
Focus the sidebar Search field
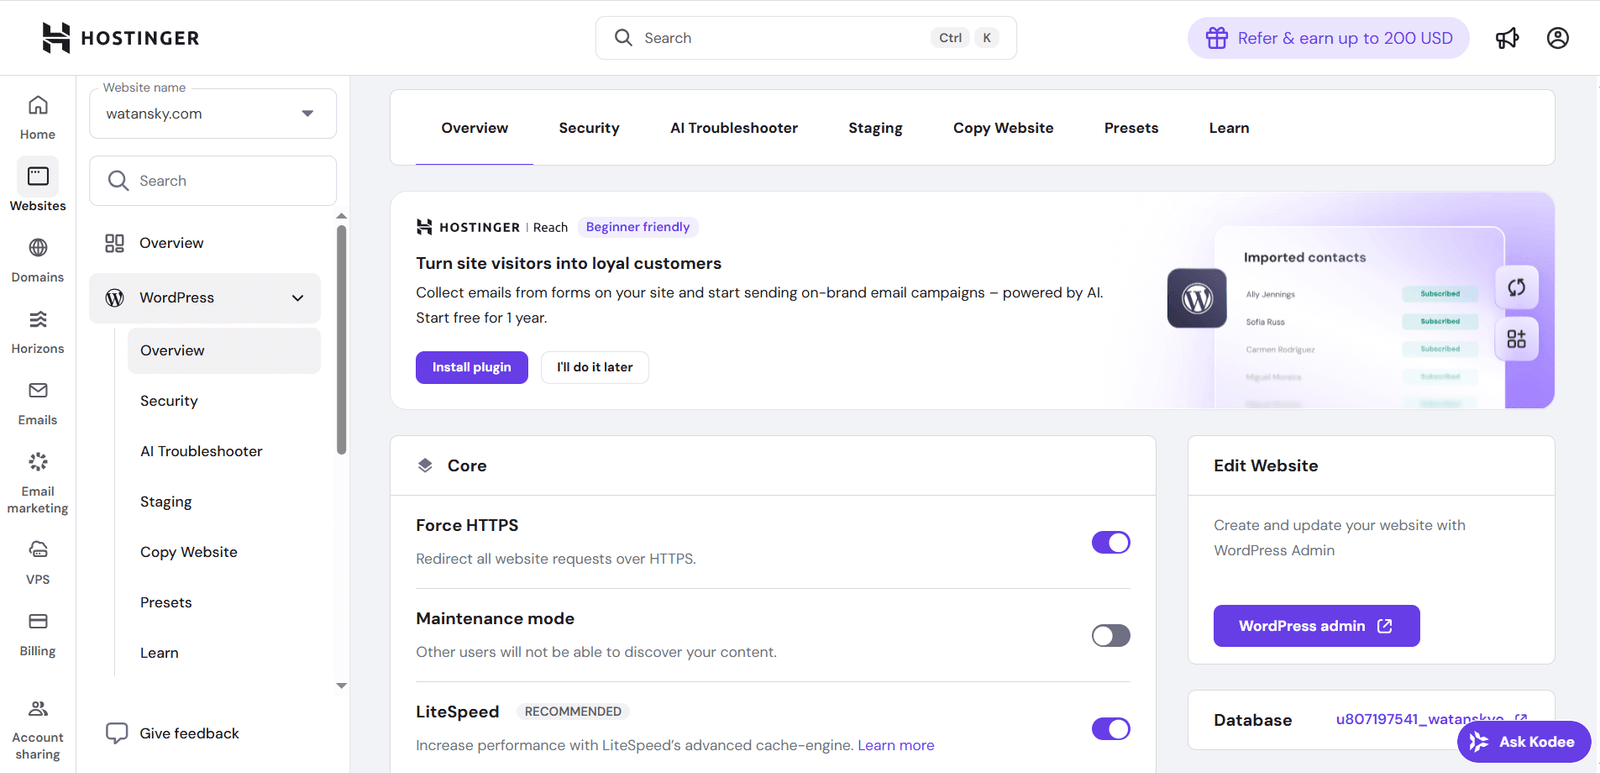pyautogui.click(x=213, y=181)
